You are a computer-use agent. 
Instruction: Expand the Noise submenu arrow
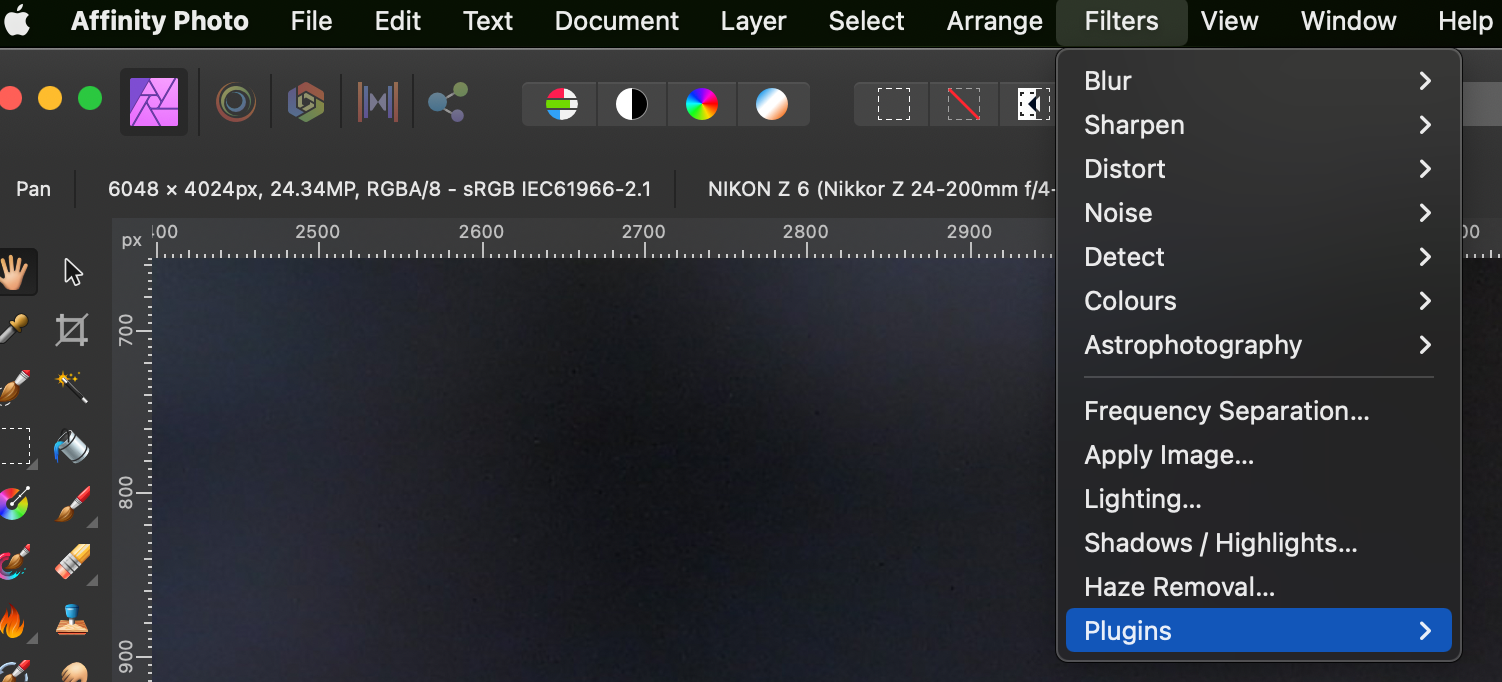[x=1425, y=213]
